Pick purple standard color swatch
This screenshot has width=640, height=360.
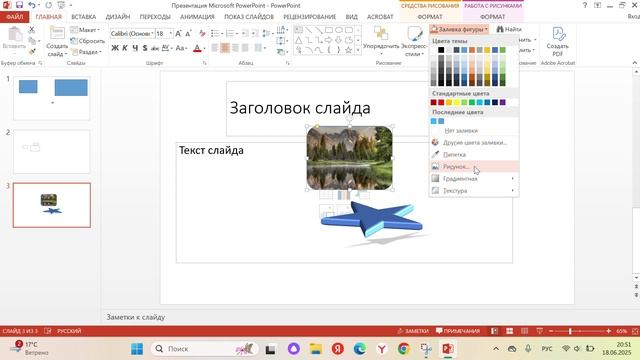(502, 102)
